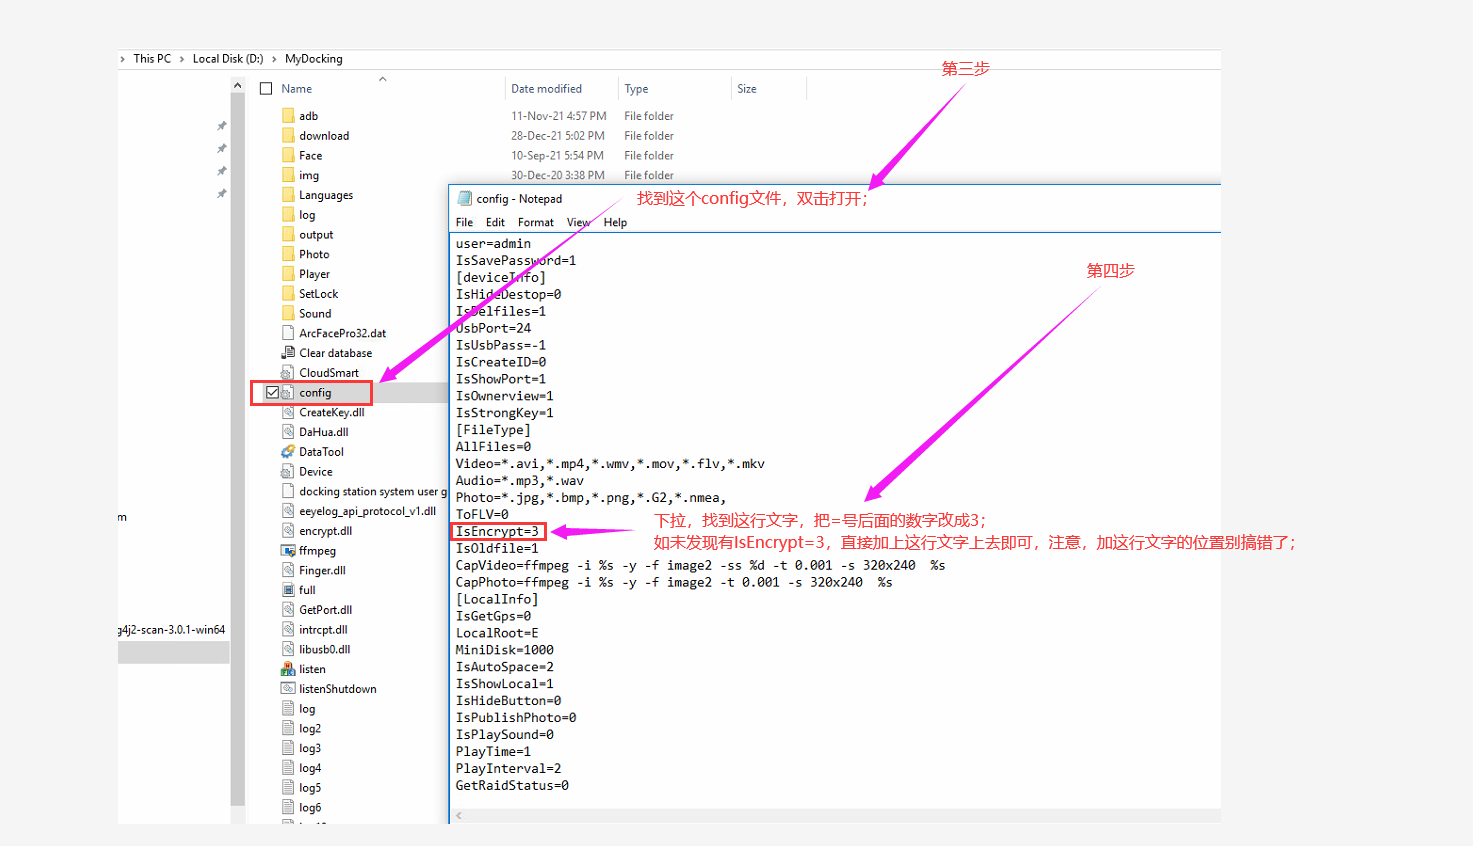Click the ffmpeg executable icon
Image resolution: width=1473 pixels, height=846 pixels.
(x=288, y=551)
